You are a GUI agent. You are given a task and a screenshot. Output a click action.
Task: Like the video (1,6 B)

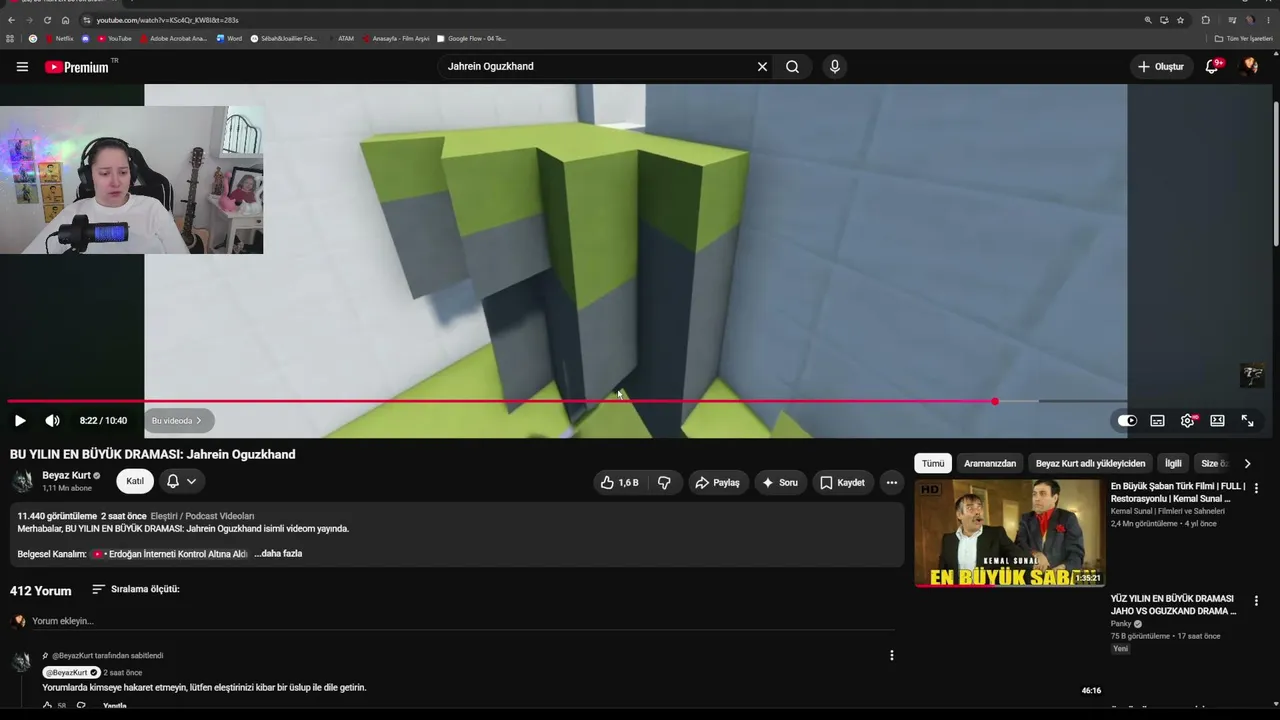click(x=620, y=483)
